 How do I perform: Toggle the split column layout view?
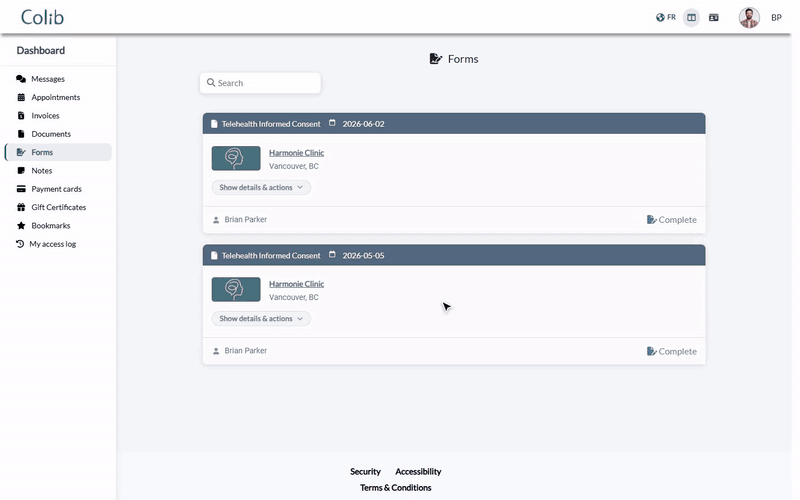(691, 17)
